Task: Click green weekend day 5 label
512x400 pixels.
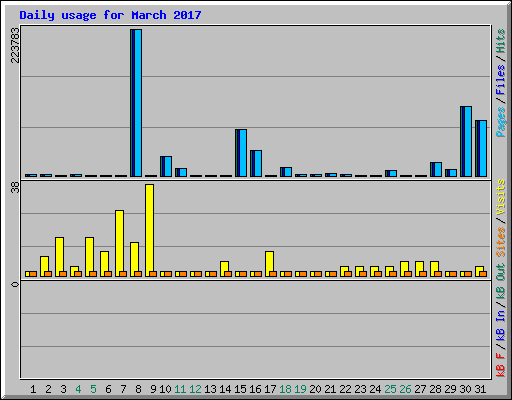Action: coord(93,389)
